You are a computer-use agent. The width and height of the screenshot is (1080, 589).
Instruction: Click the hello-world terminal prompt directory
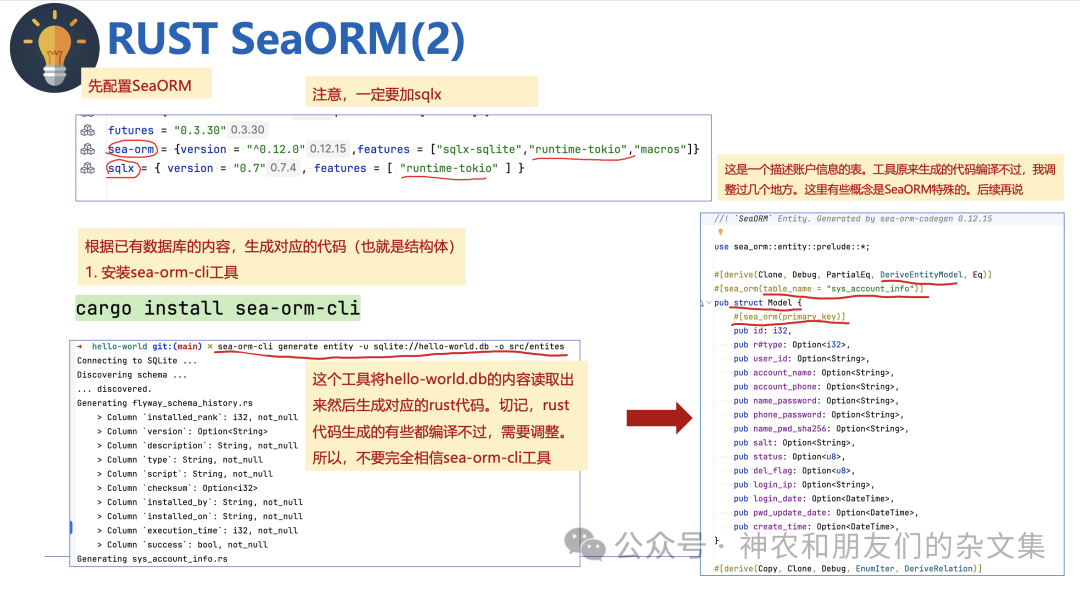coord(120,347)
